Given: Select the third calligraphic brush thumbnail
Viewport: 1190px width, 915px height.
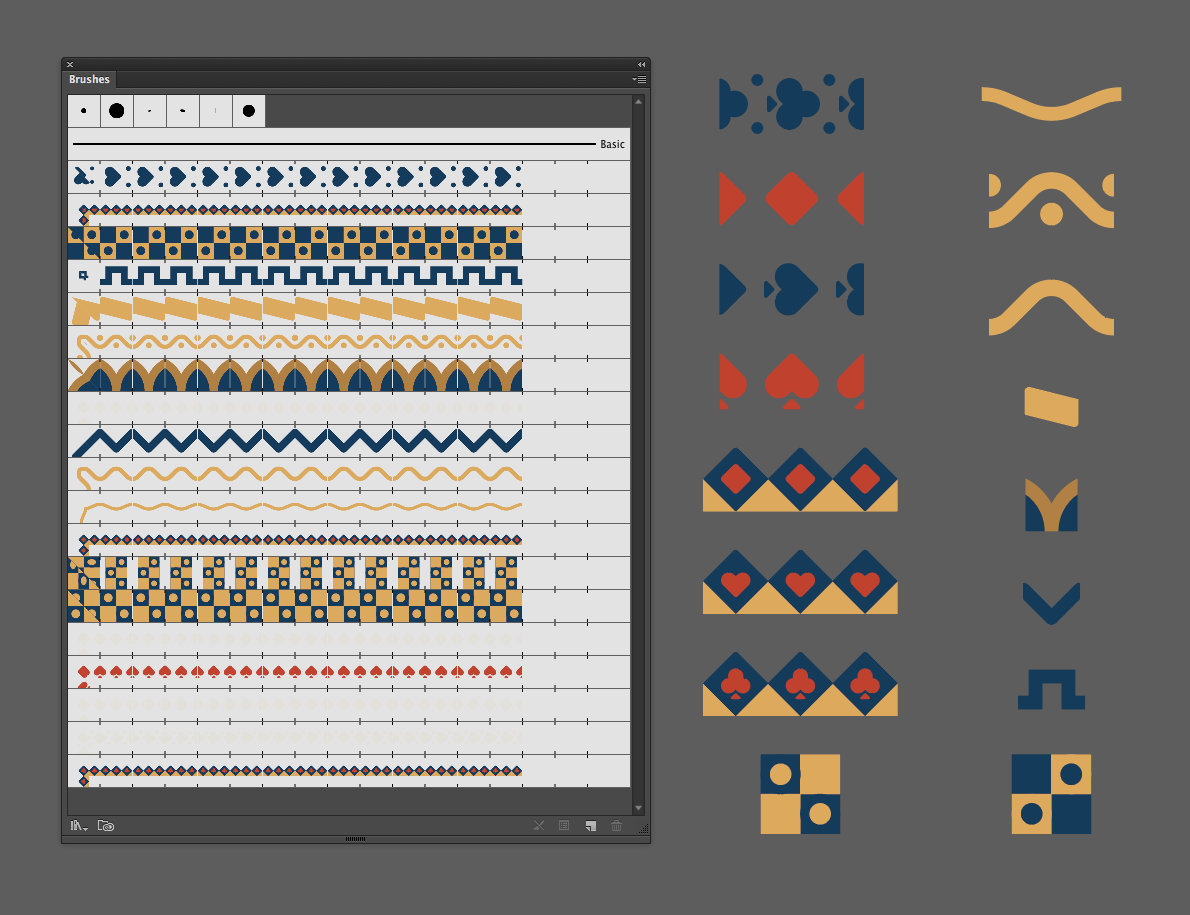Looking at the screenshot, I should click(x=150, y=111).
